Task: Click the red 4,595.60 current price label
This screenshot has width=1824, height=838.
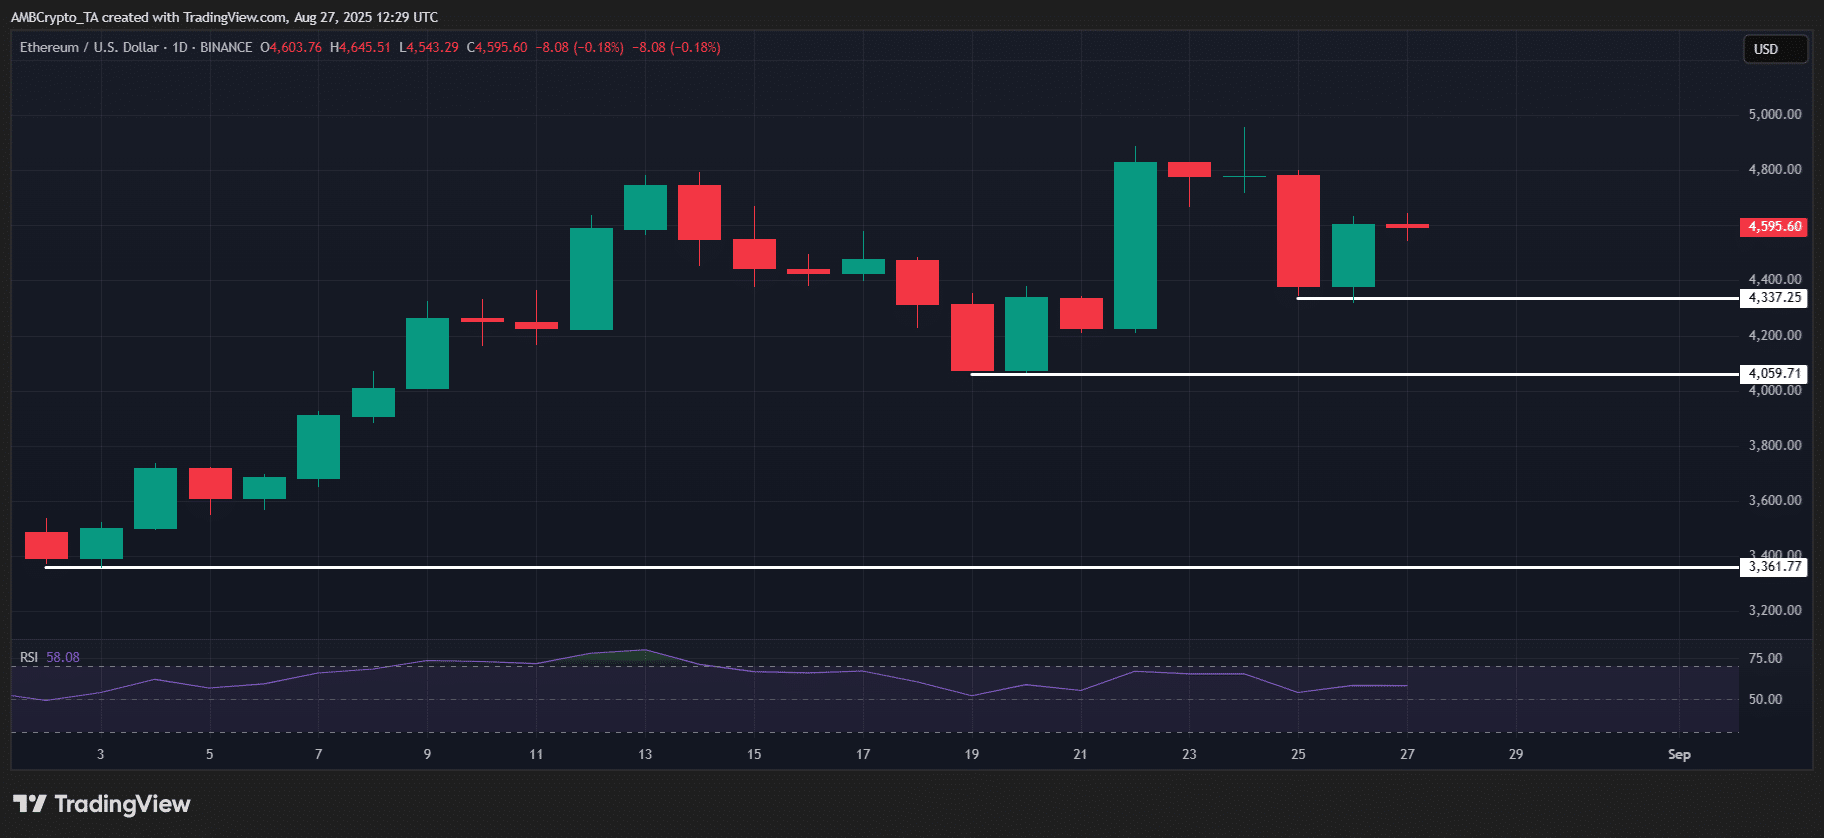Action: point(1774,227)
